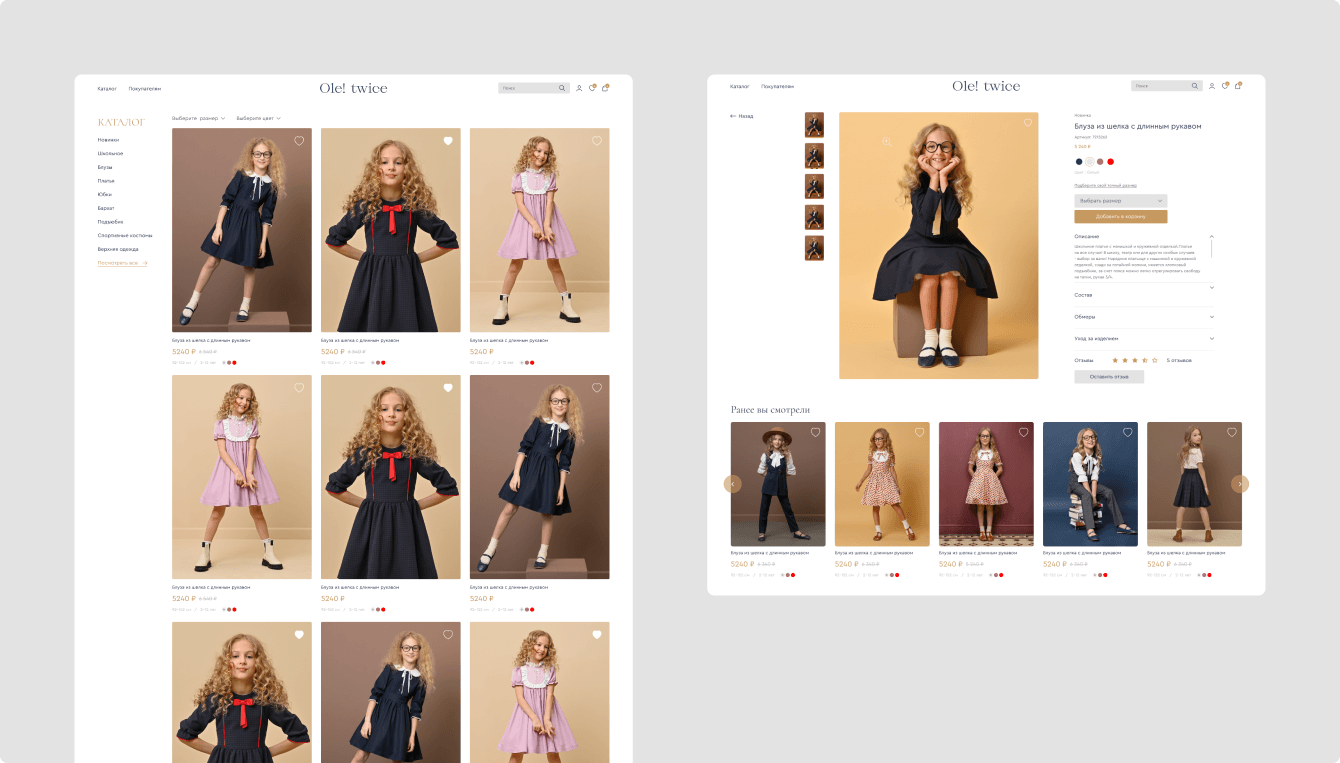Collapse the Описание section chevron
1340x763 pixels.
tap(1212, 237)
